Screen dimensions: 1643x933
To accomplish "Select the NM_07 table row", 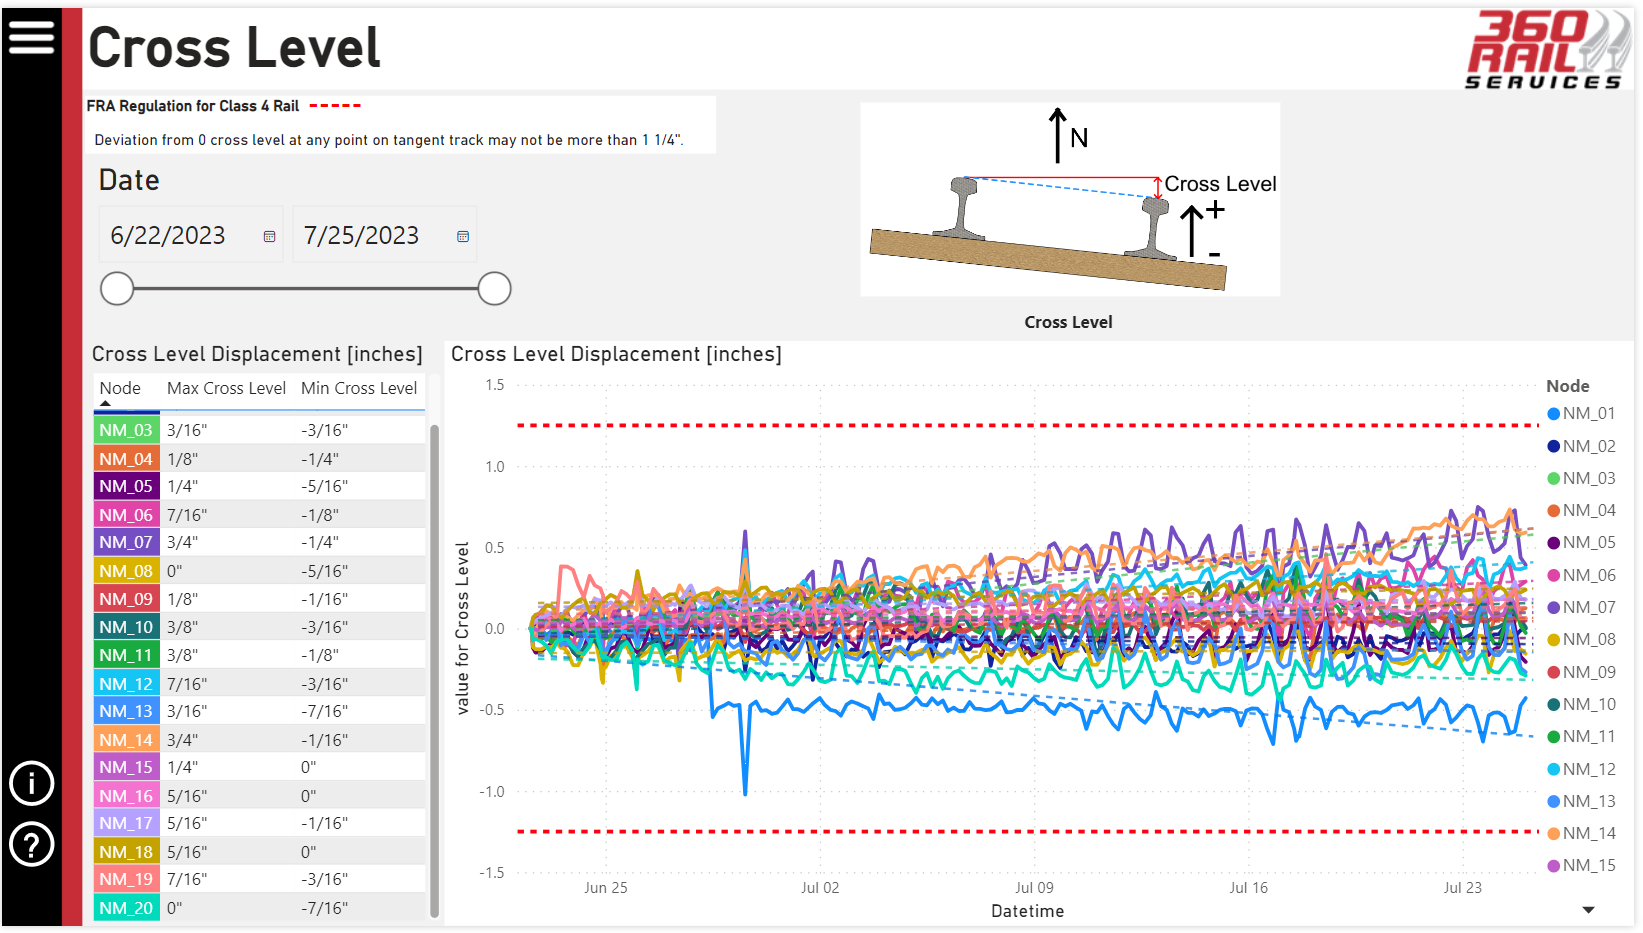I will (260, 542).
